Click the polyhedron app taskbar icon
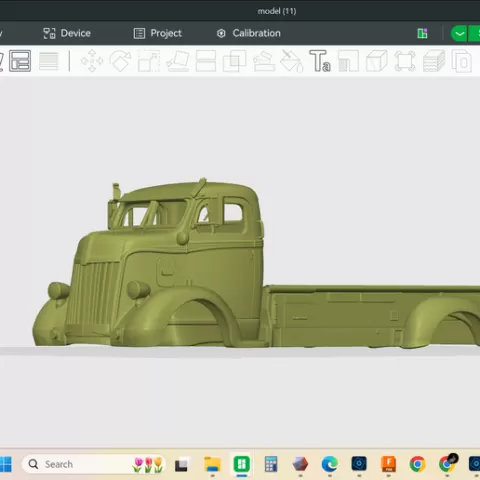The width and height of the screenshot is (480, 480). (300, 464)
